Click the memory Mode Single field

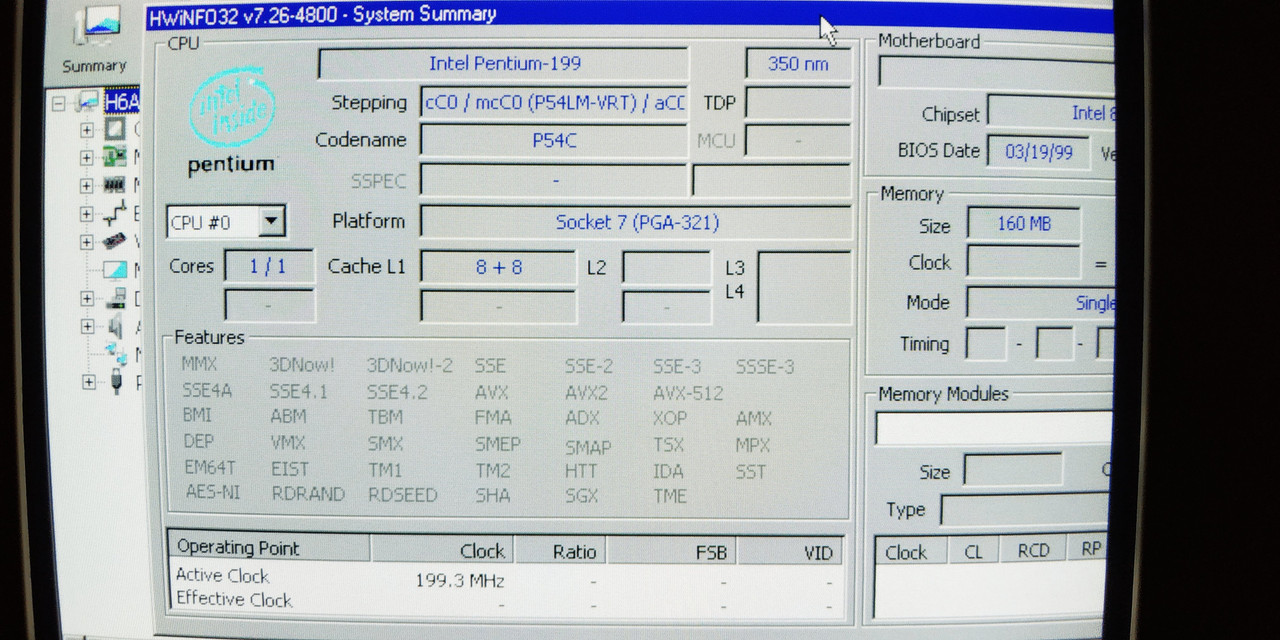pos(1040,303)
